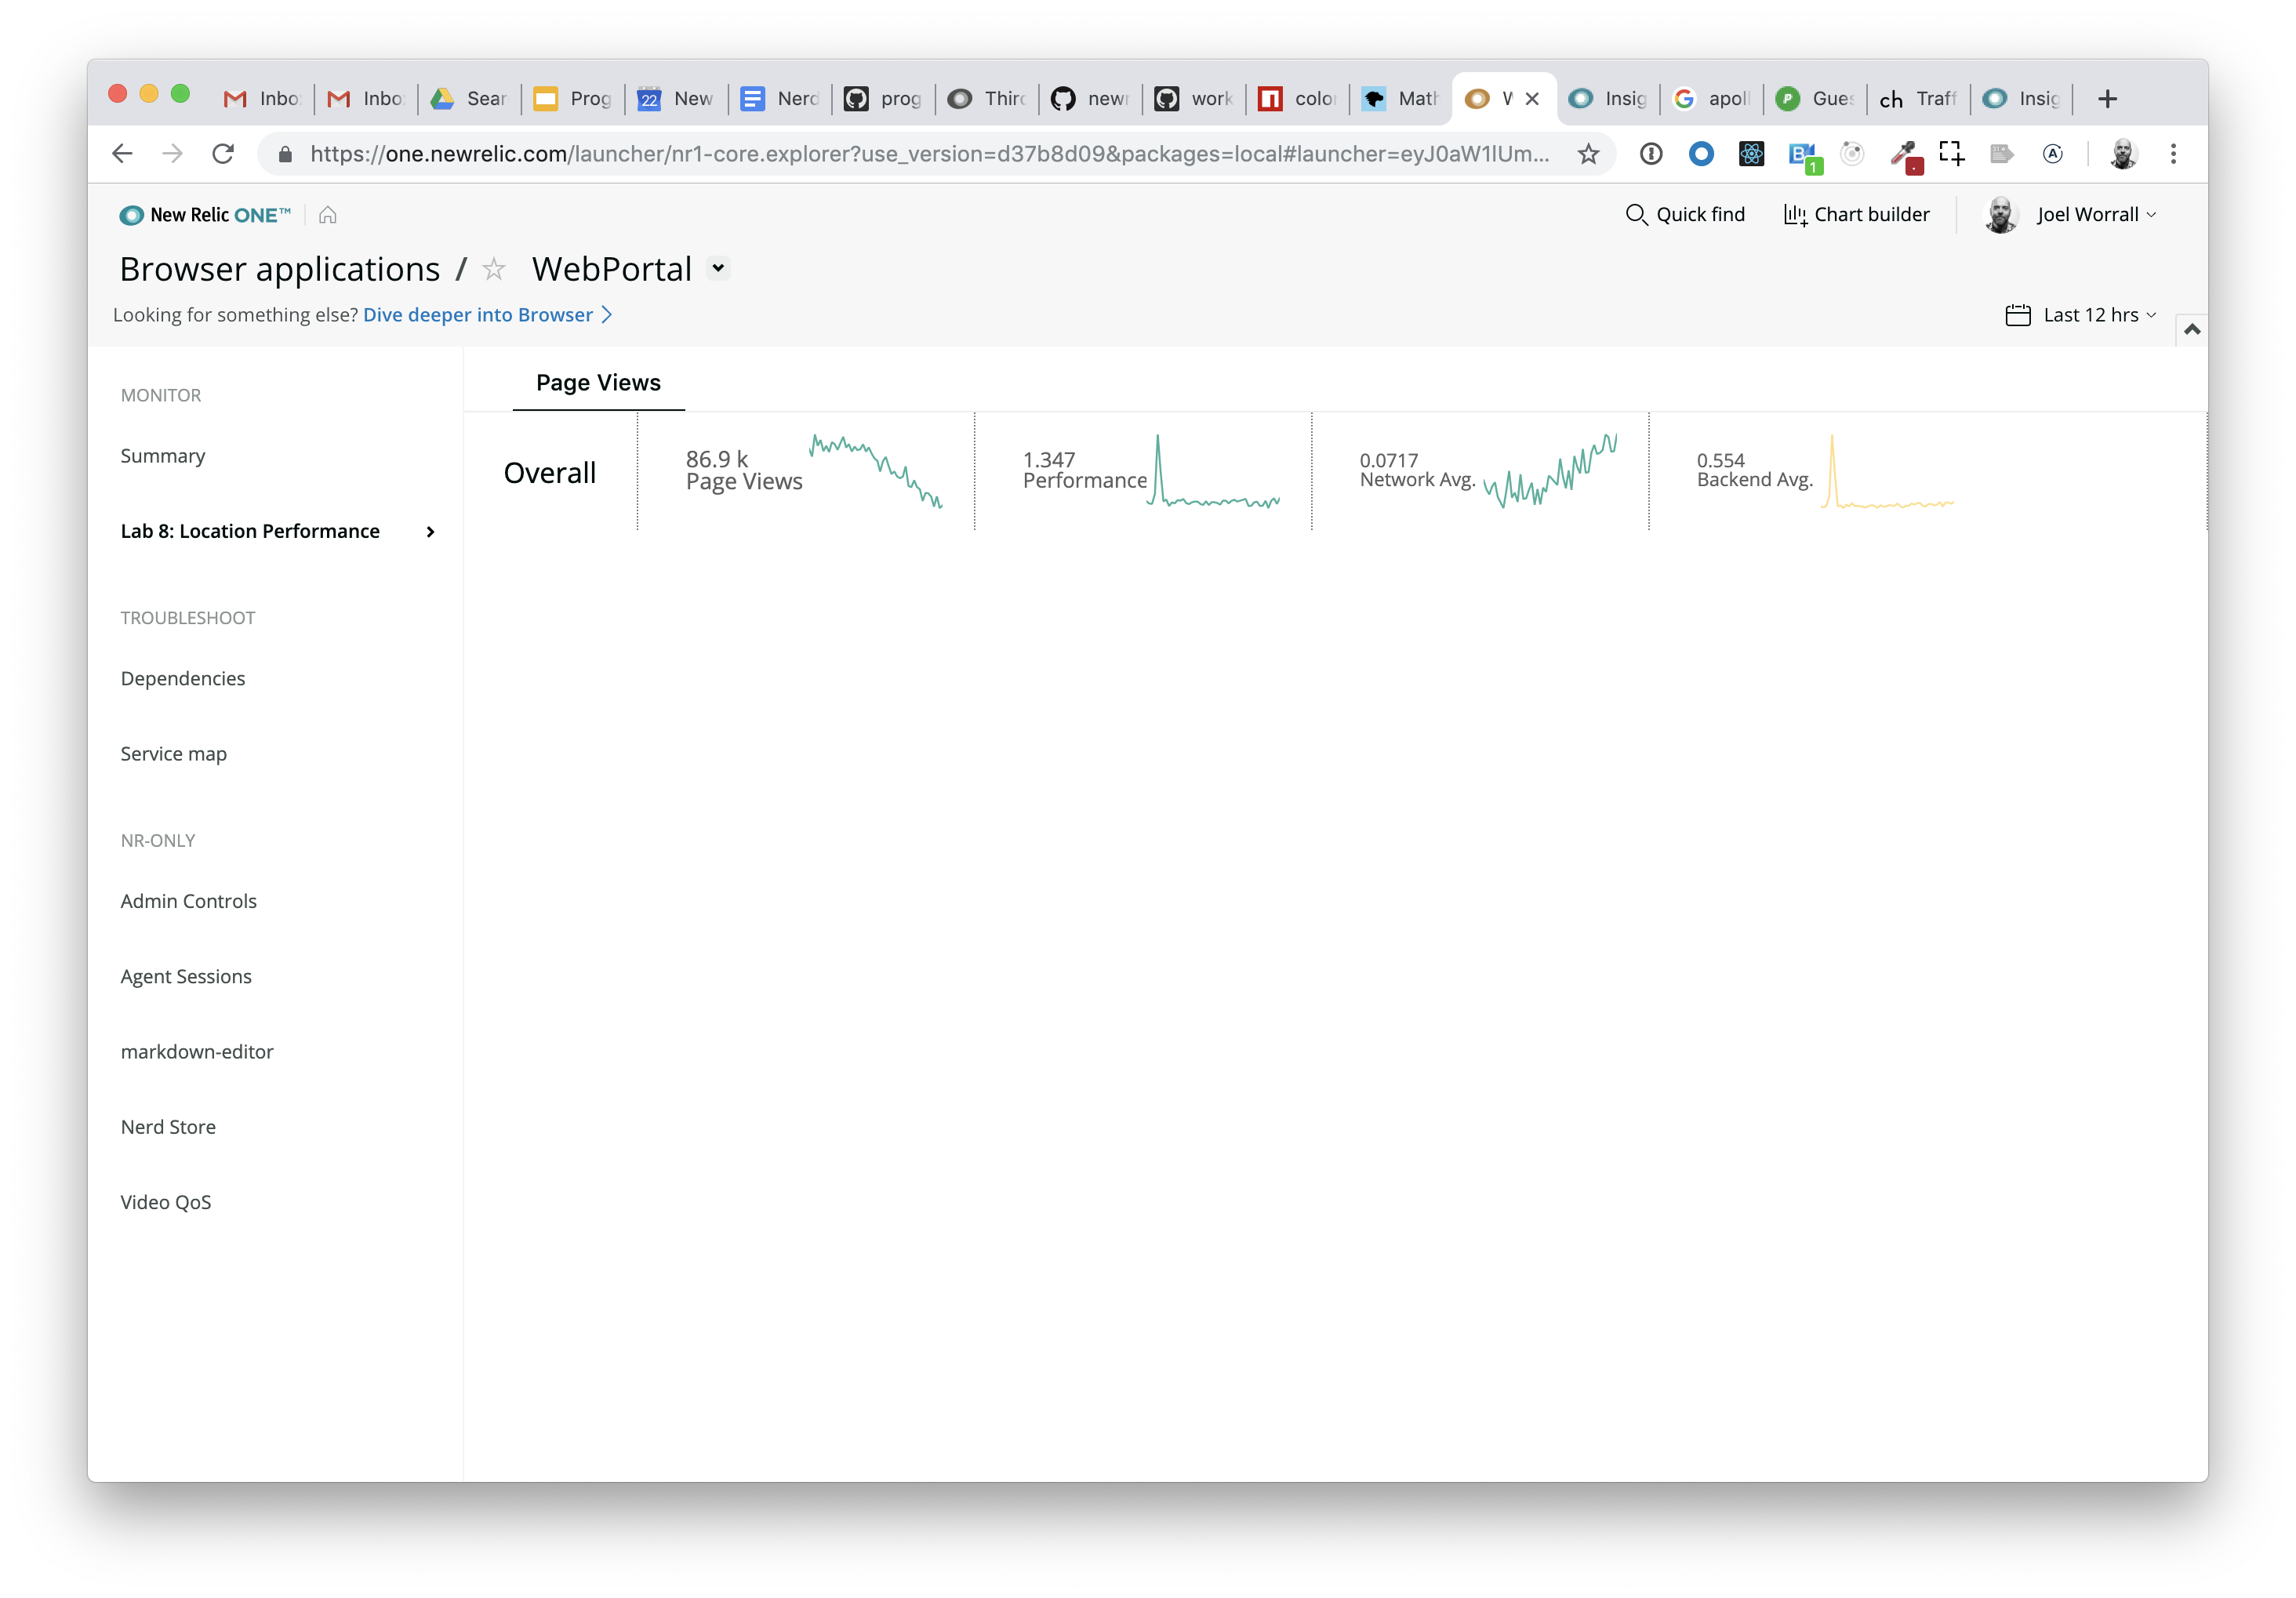
Task: Click the Page Views sparkline chart
Action: click(x=875, y=470)
